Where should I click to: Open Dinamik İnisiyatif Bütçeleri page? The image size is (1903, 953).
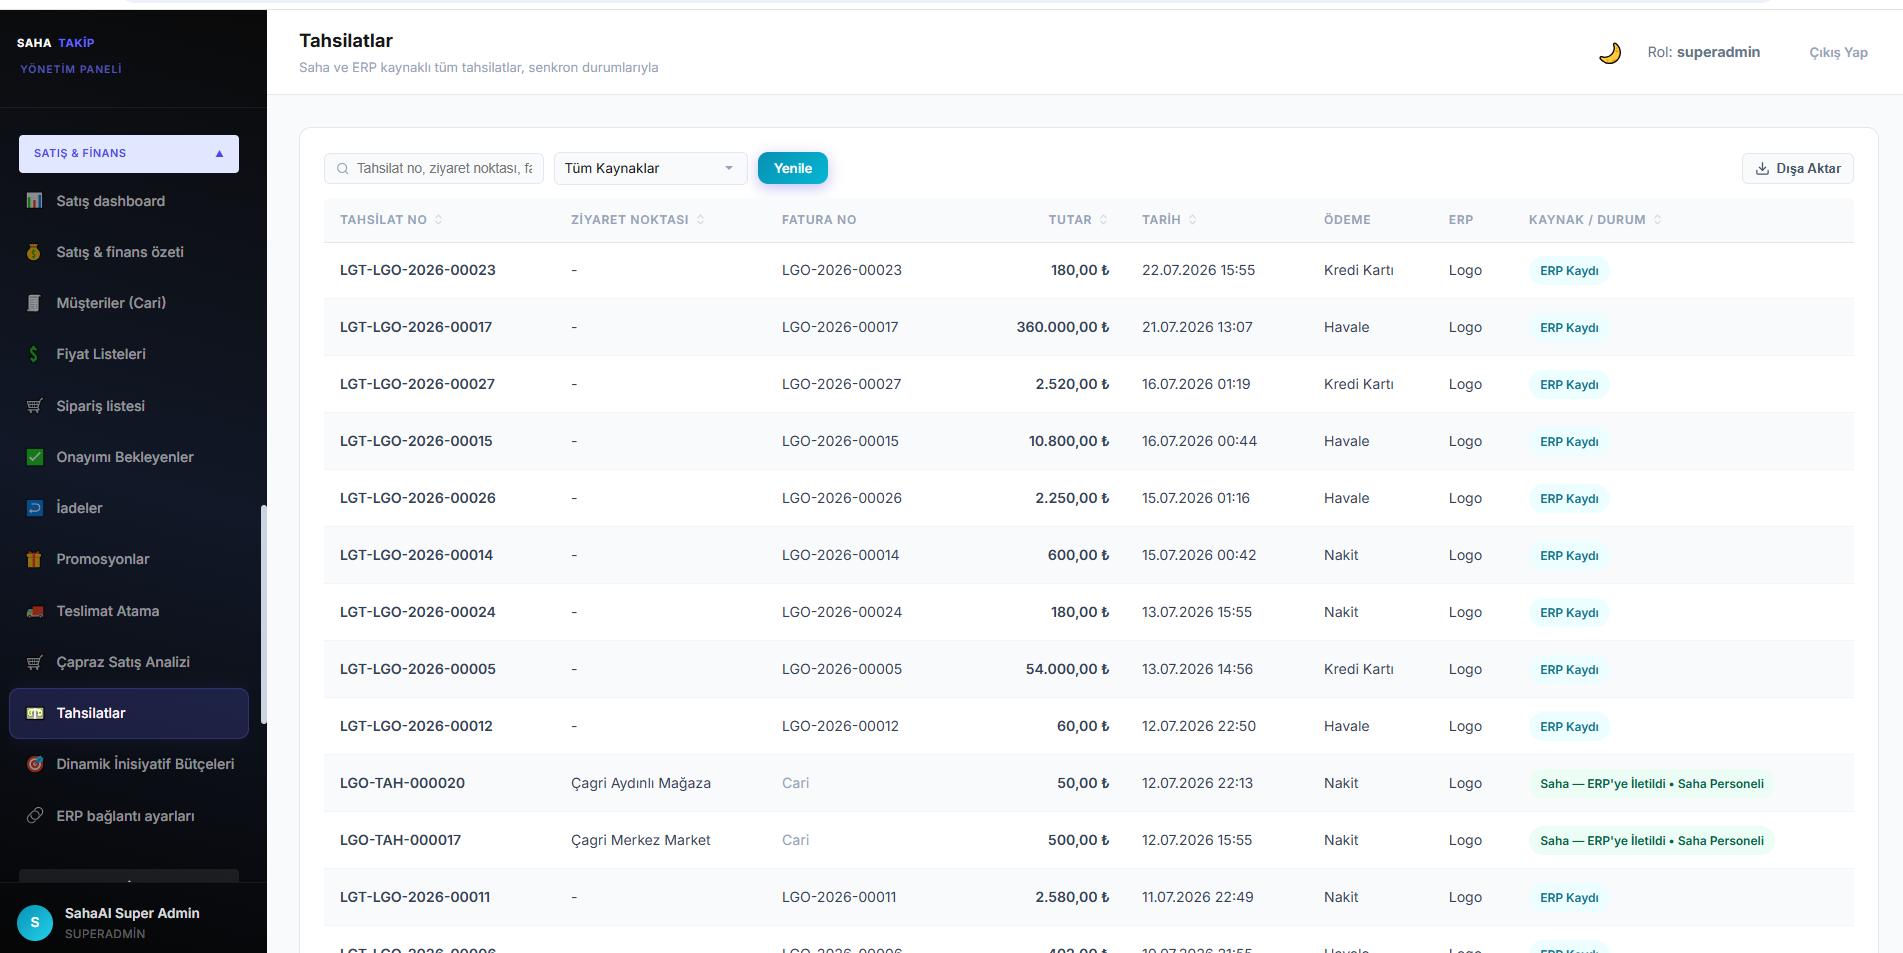[x=129, y=764]
